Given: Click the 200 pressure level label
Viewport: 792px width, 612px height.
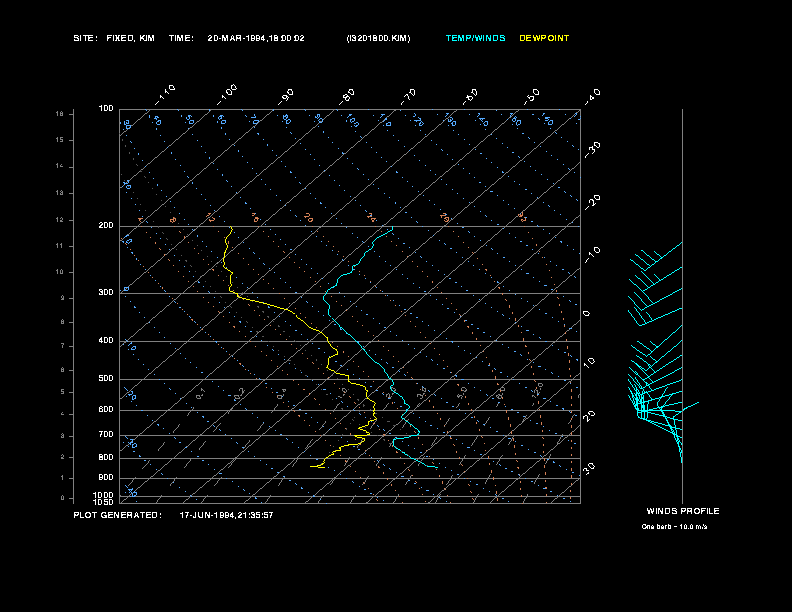Looking at the screenshot, I should pos(106,226).
